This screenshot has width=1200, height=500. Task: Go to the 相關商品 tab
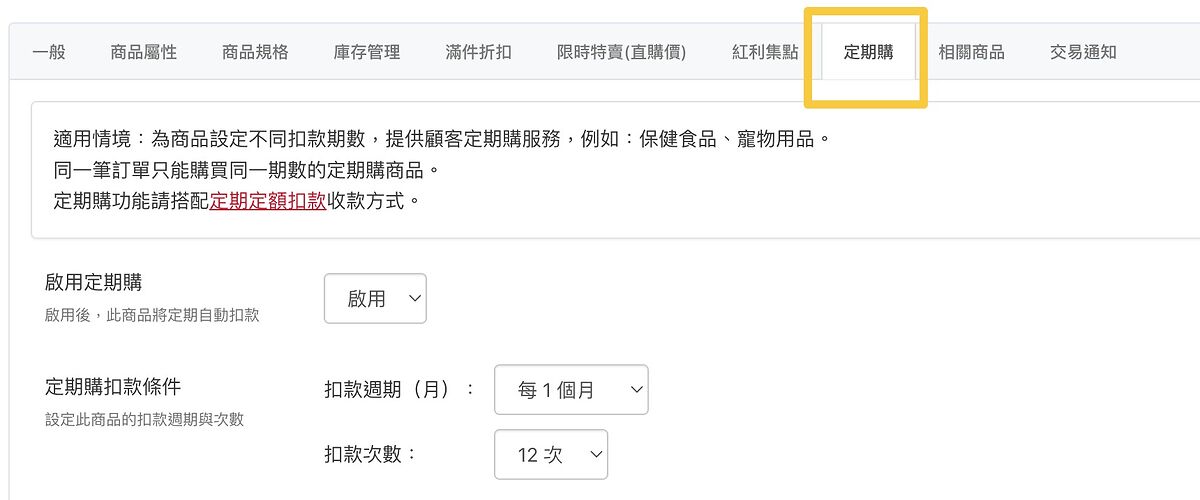click(971, 52)
